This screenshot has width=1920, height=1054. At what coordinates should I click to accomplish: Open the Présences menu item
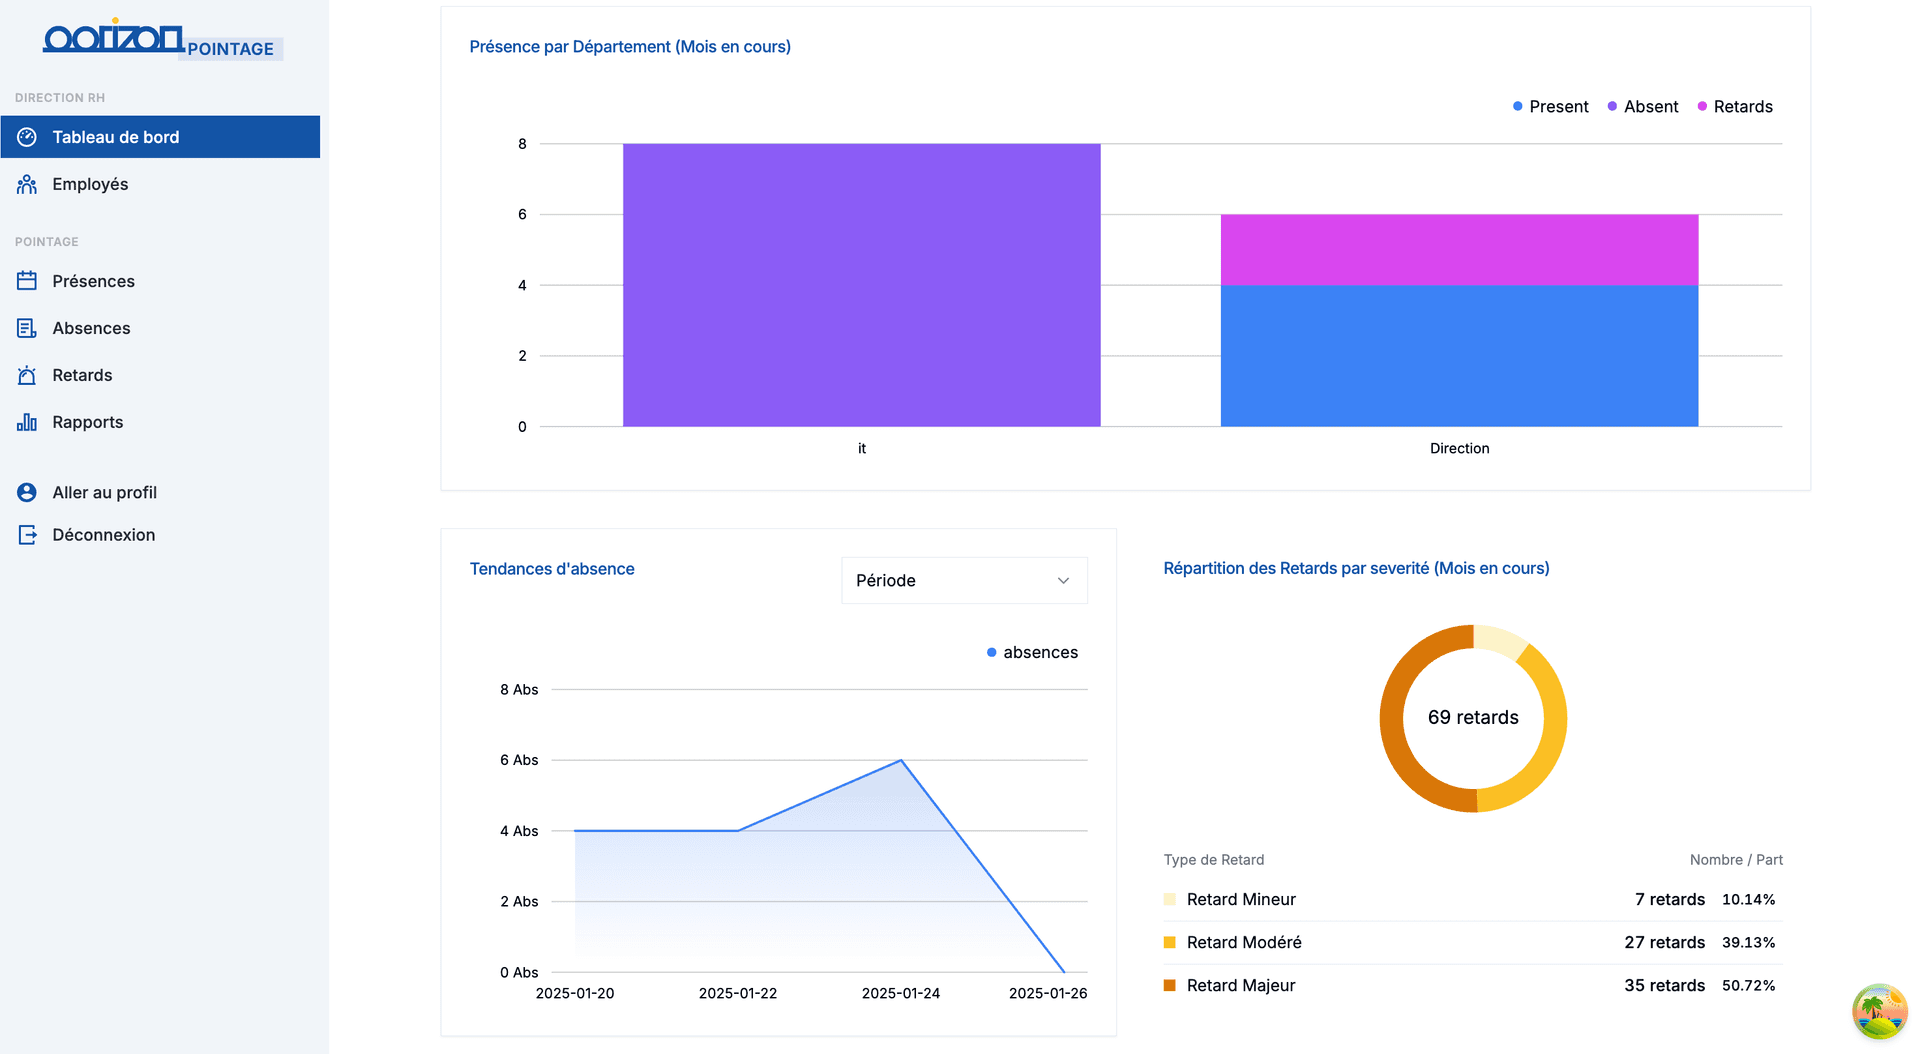93,281
